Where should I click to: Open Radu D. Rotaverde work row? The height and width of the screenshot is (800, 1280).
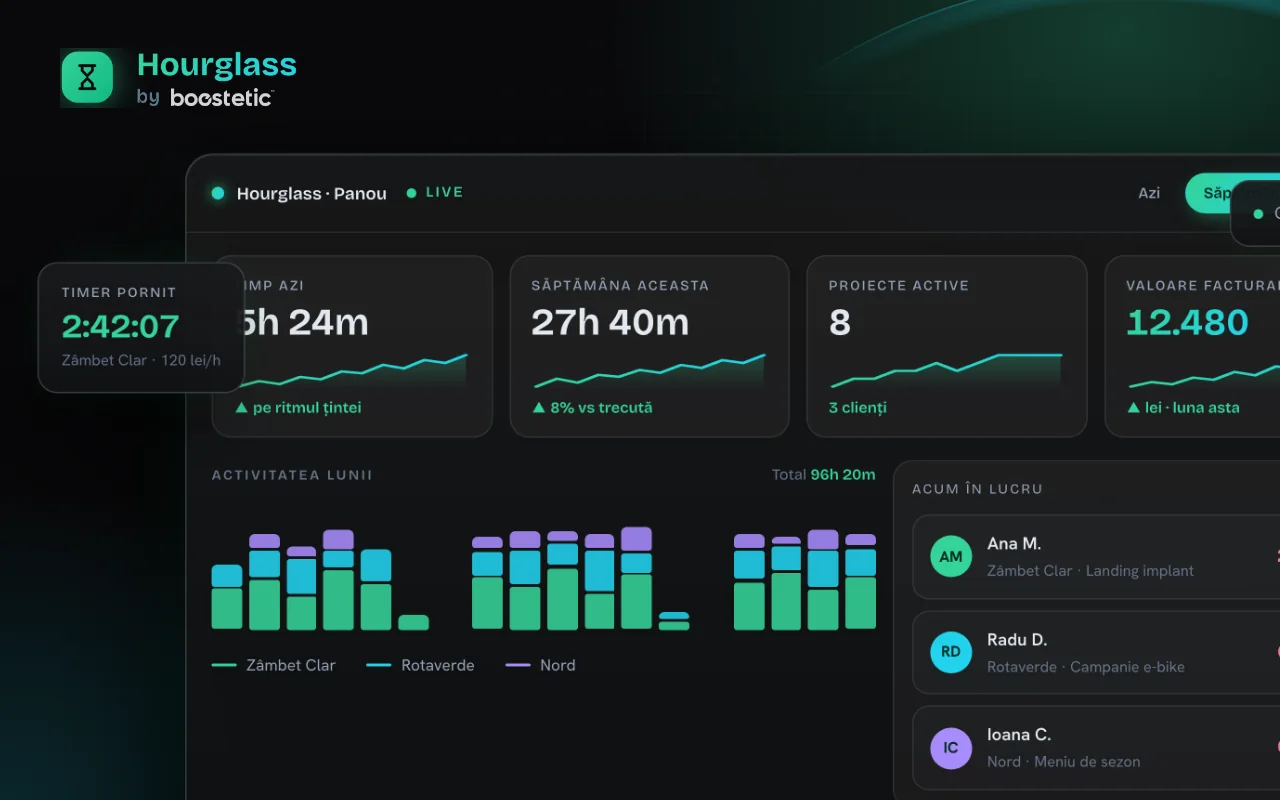(x=1096, y=652)
